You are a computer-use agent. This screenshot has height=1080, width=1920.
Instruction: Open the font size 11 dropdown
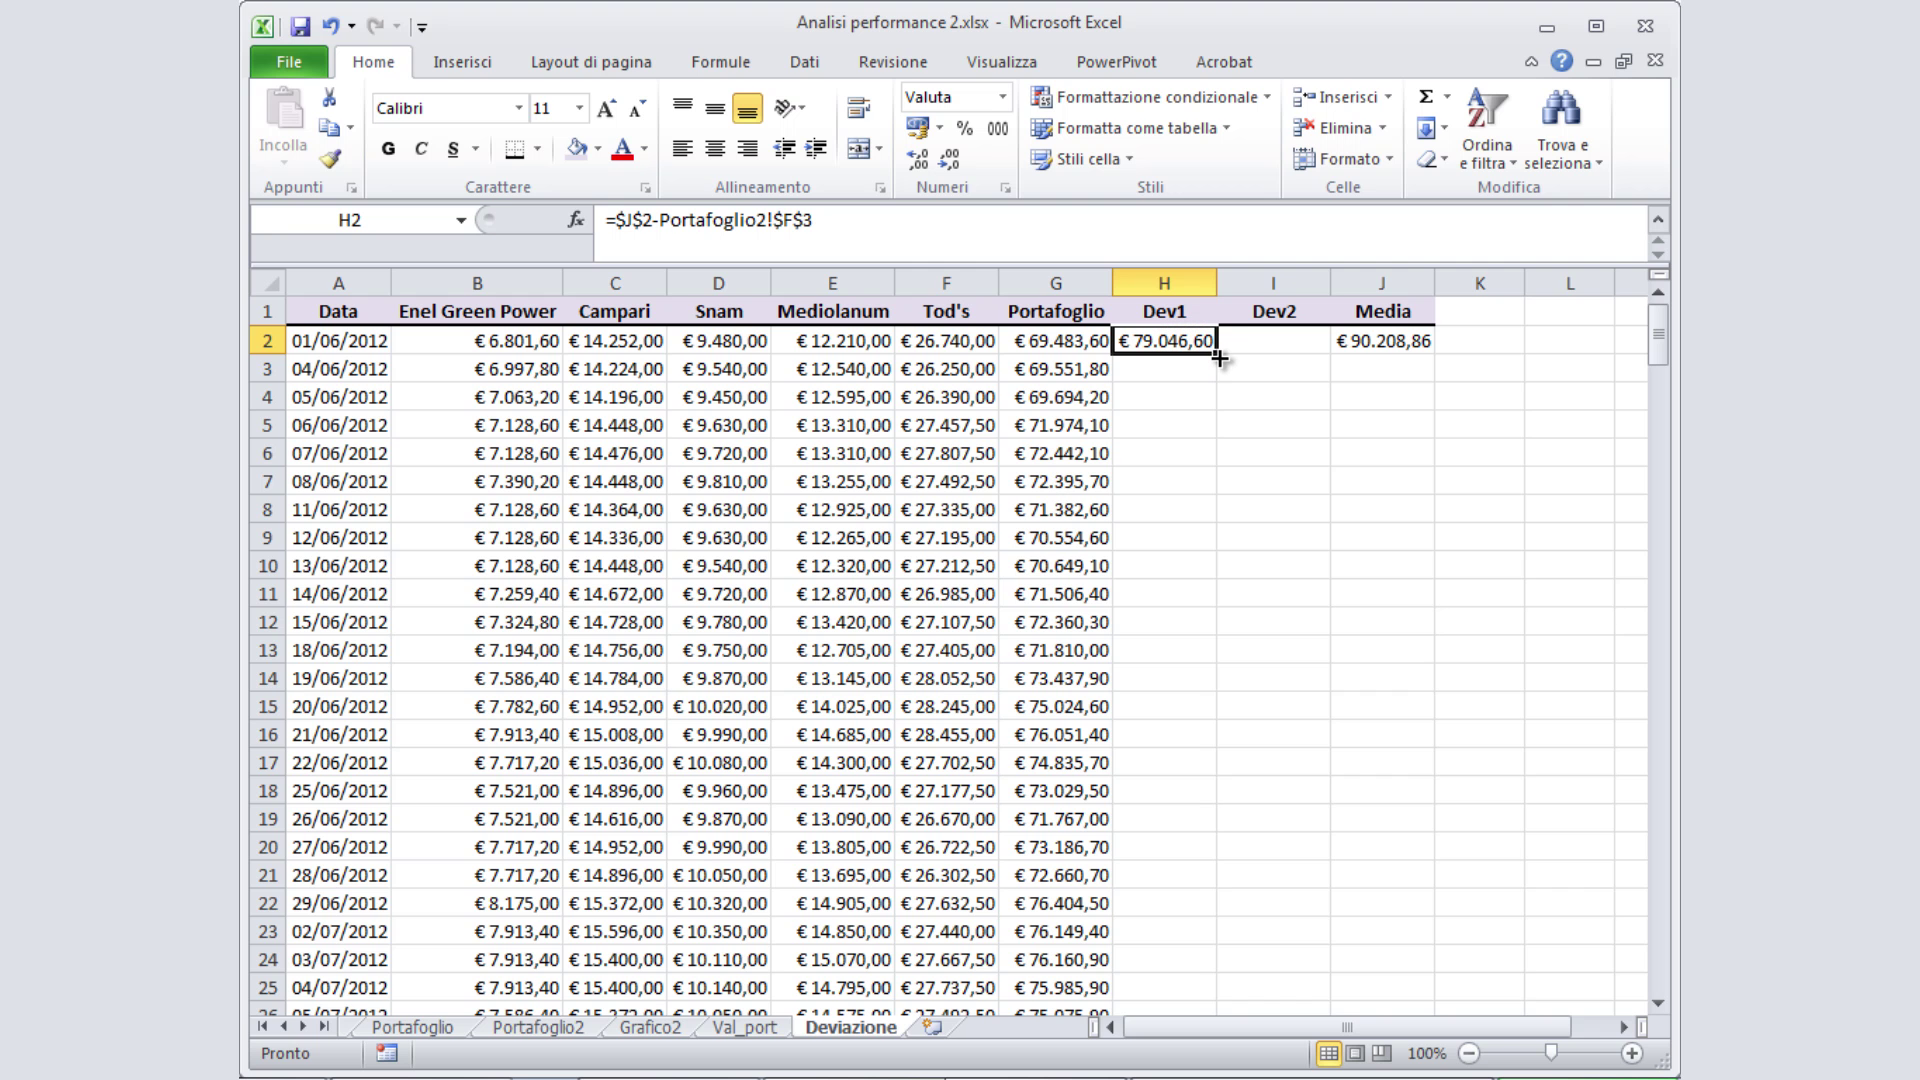(579, 108)
